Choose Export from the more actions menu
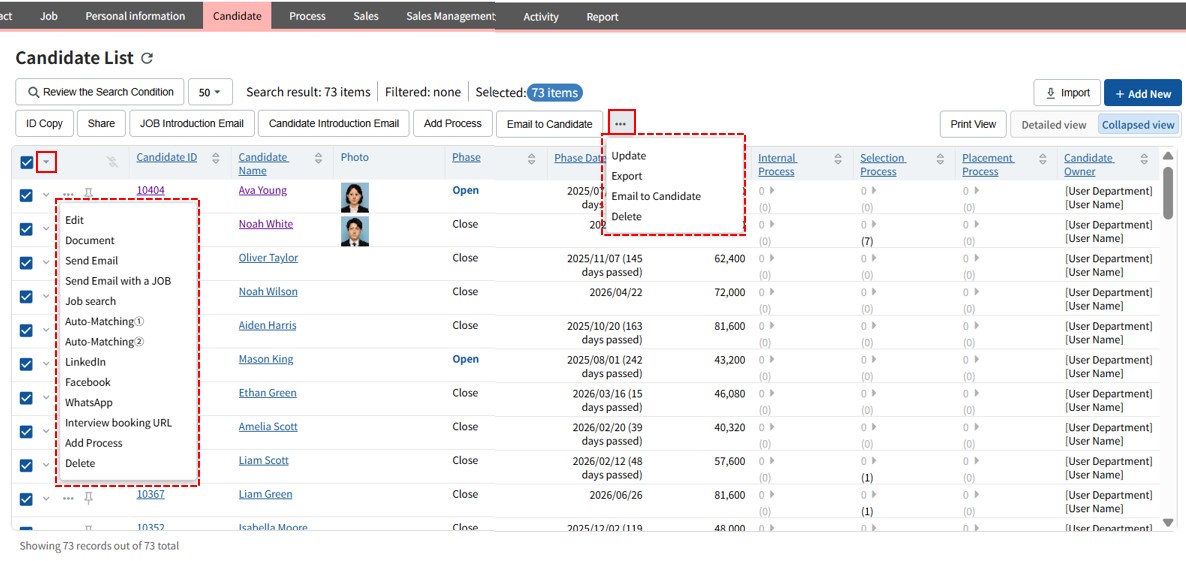This screenshot has height=561, width=1186. [x=627, y=176]
